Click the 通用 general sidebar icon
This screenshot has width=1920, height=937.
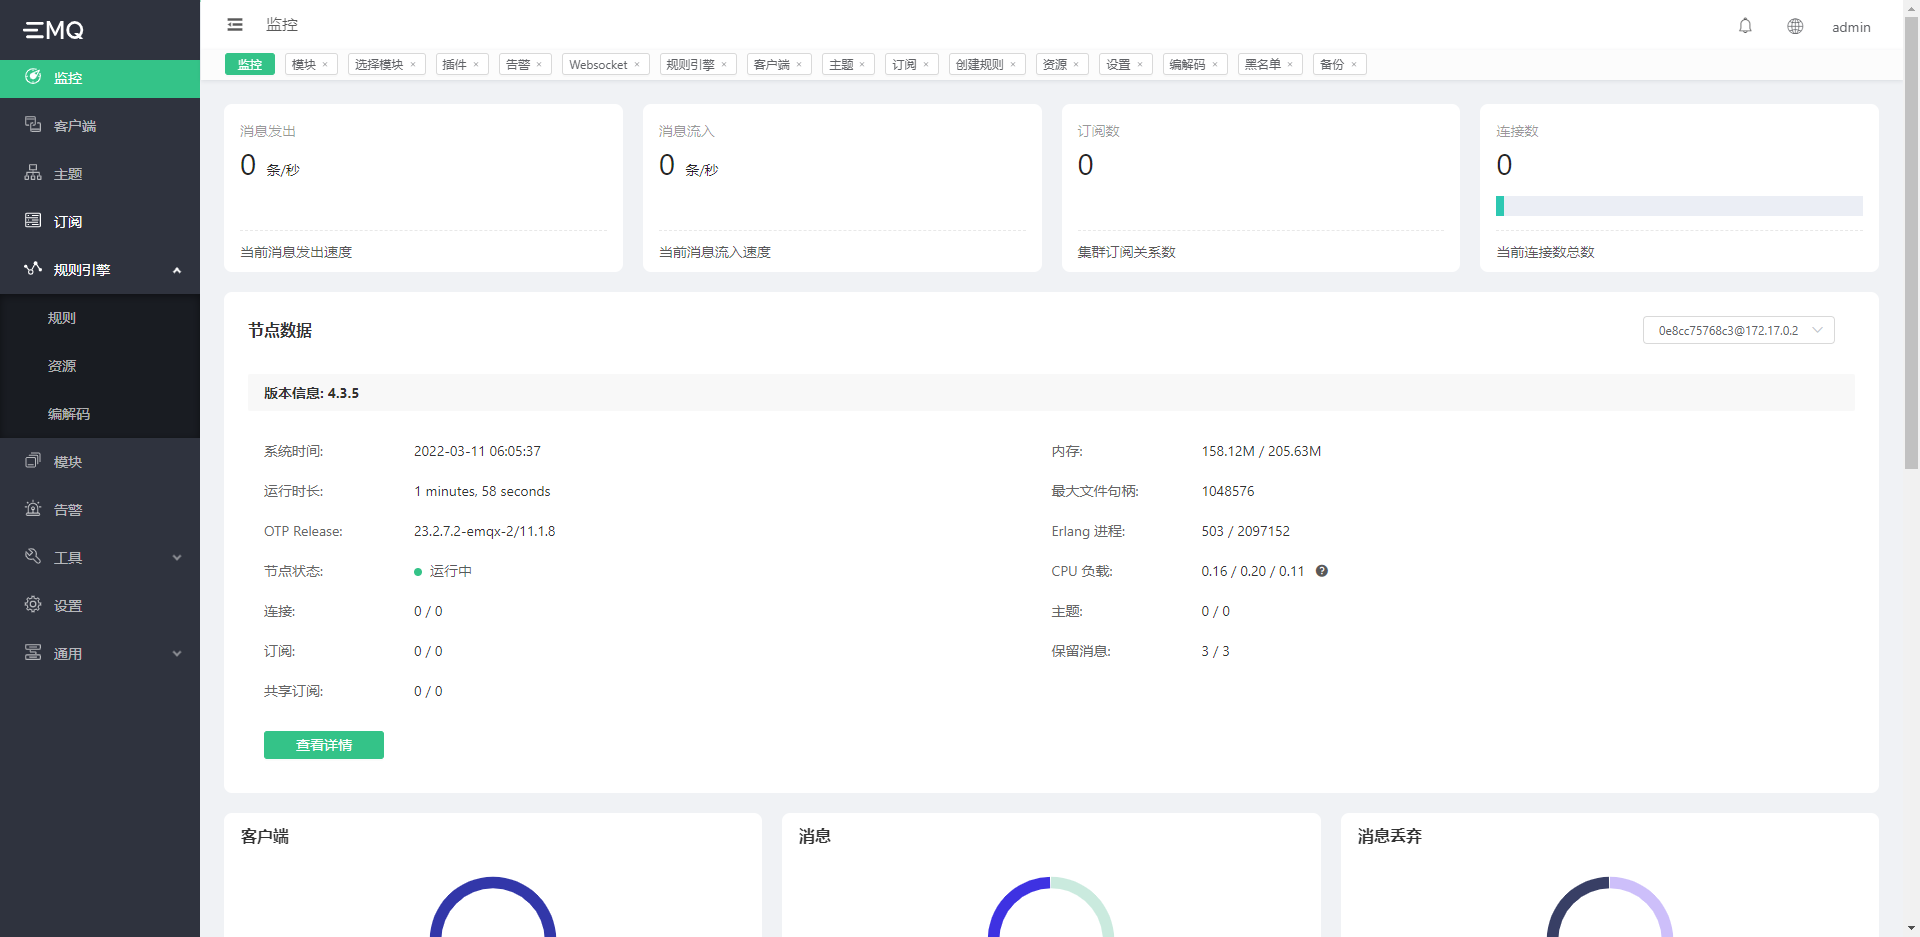pos(33,653)
